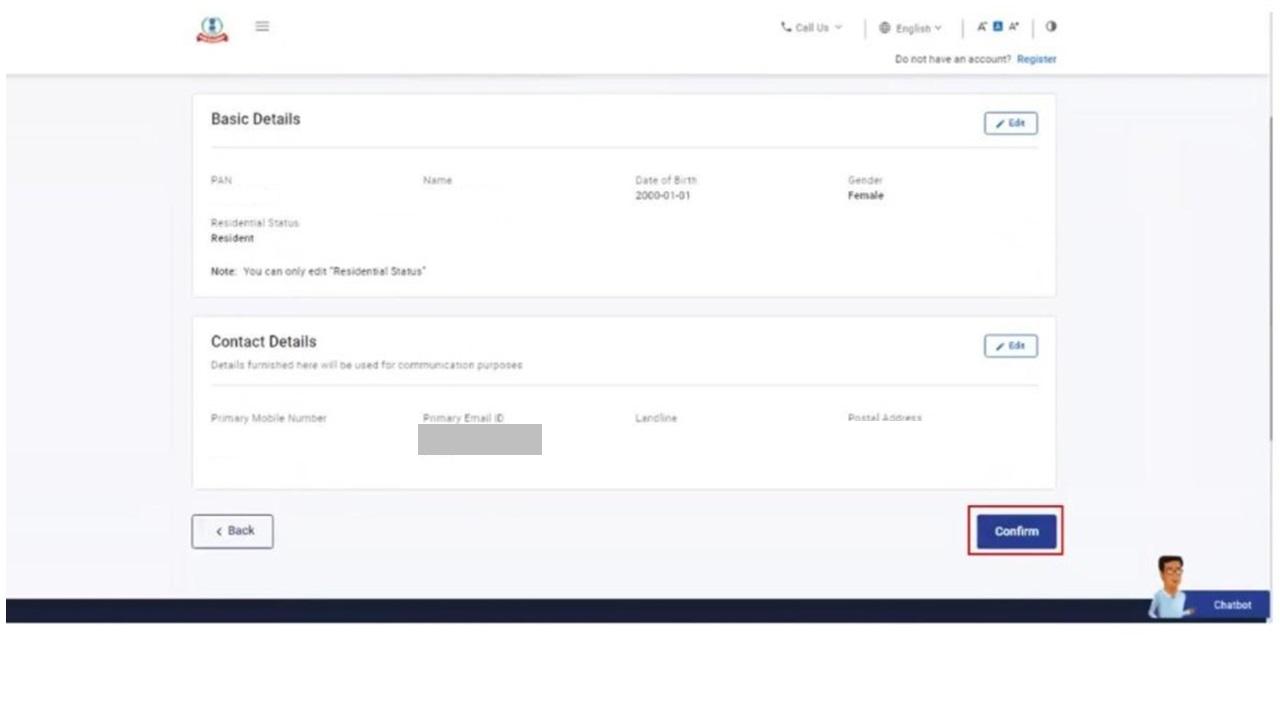Toggle the high contrast mode icon

coord(1051,27)
